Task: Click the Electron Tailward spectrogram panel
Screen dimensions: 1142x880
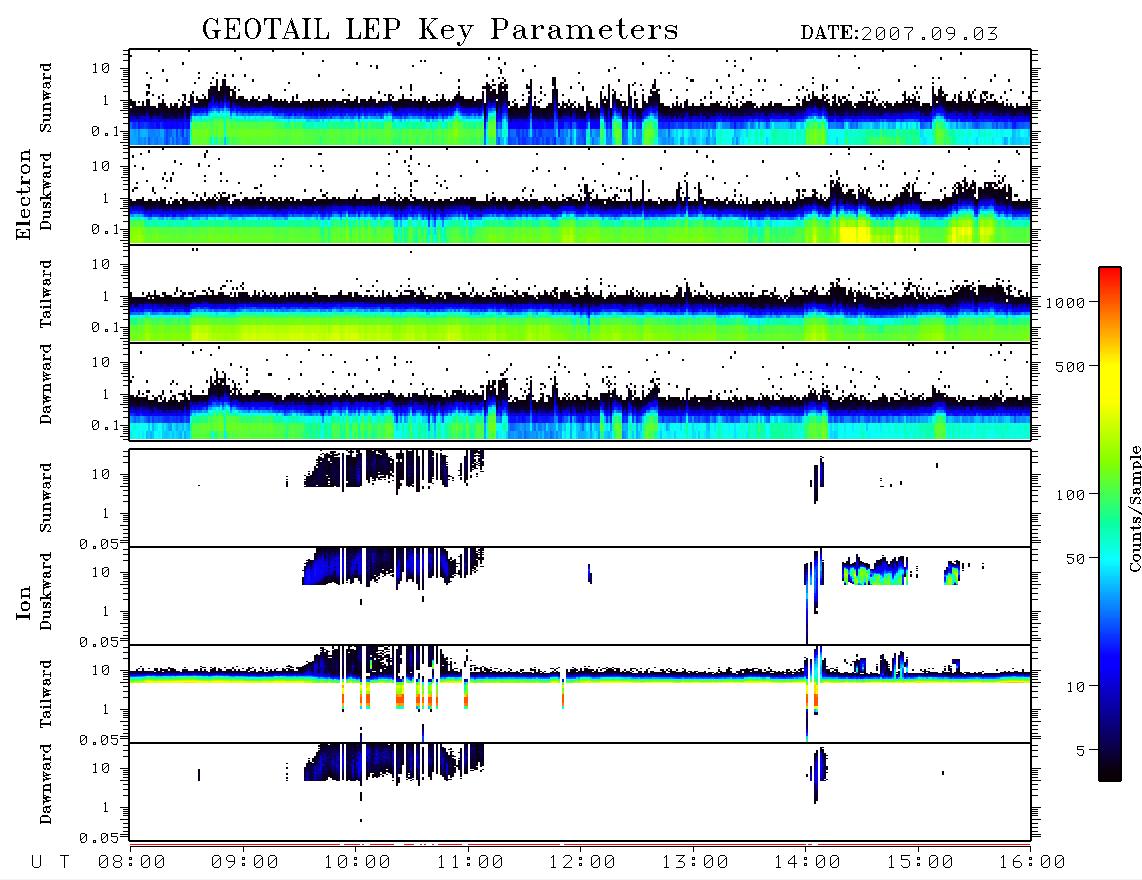Action: (x=580, y=294)
